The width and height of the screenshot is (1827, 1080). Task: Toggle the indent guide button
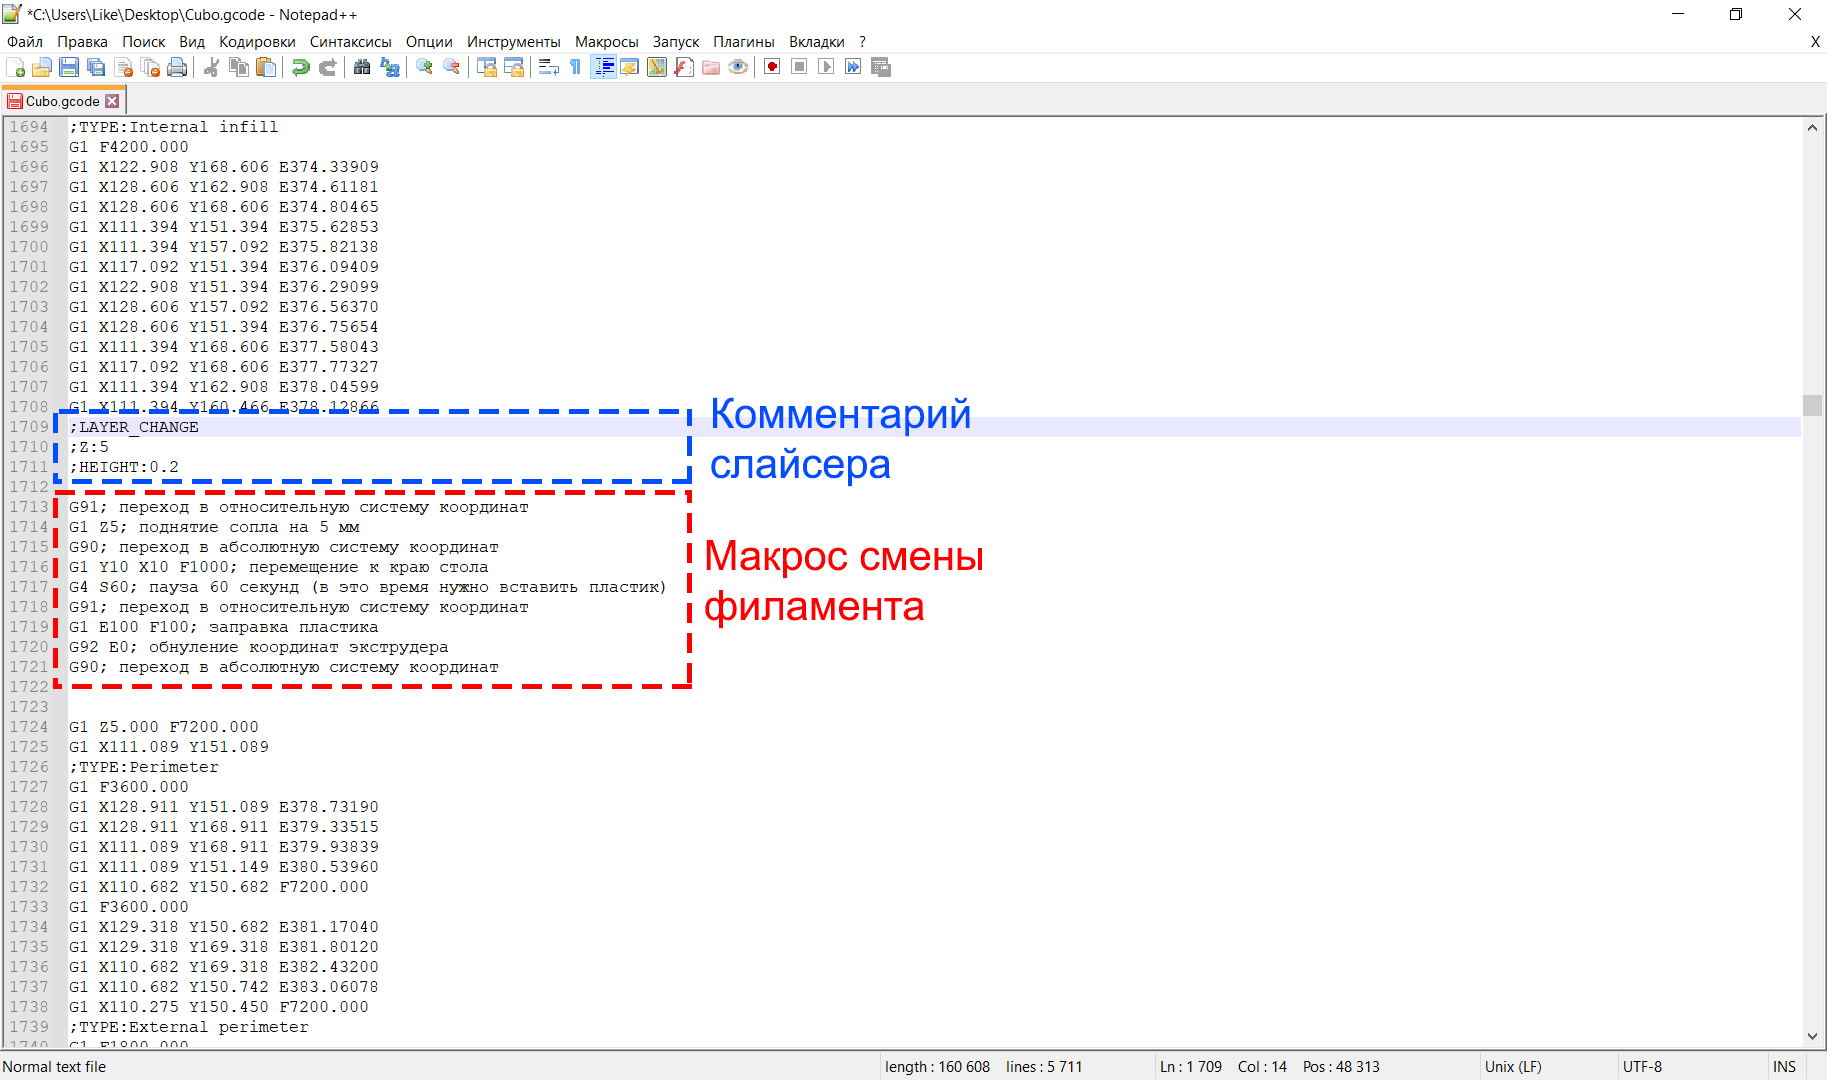pyautogui.click(x=603, y=67)
